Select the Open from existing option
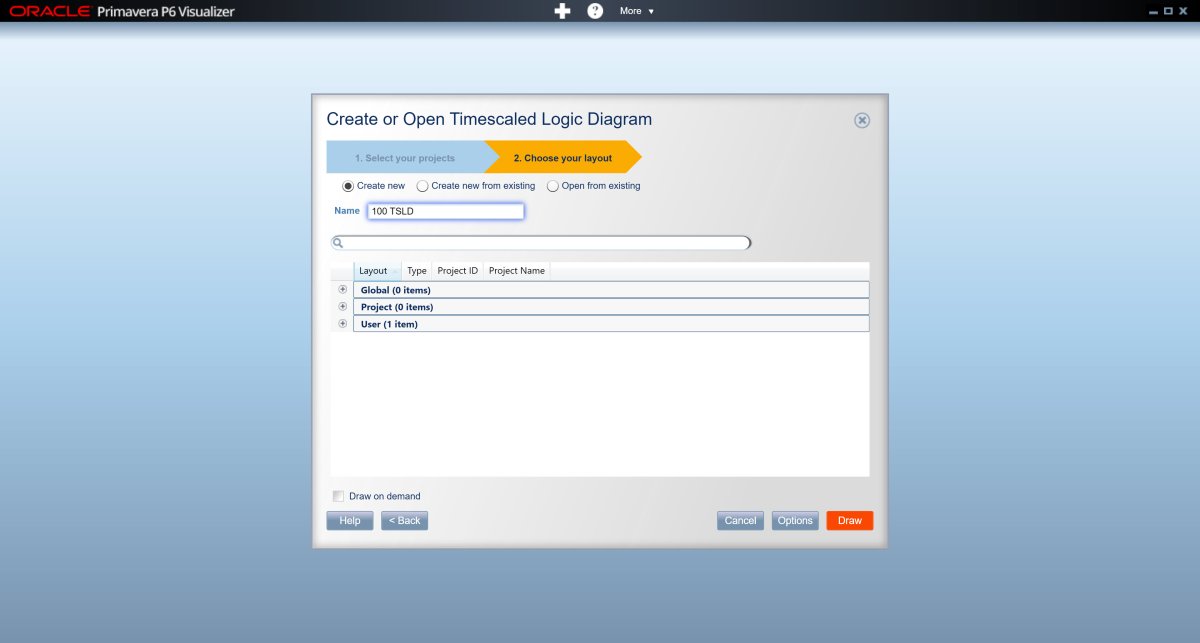This screenshot has width=1200, height=643. tap(553, 186)
